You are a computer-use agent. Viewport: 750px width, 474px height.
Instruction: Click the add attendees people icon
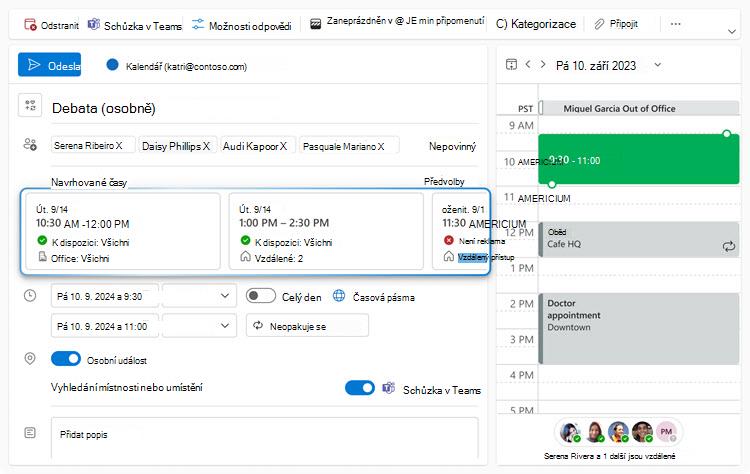click(30, 144)
